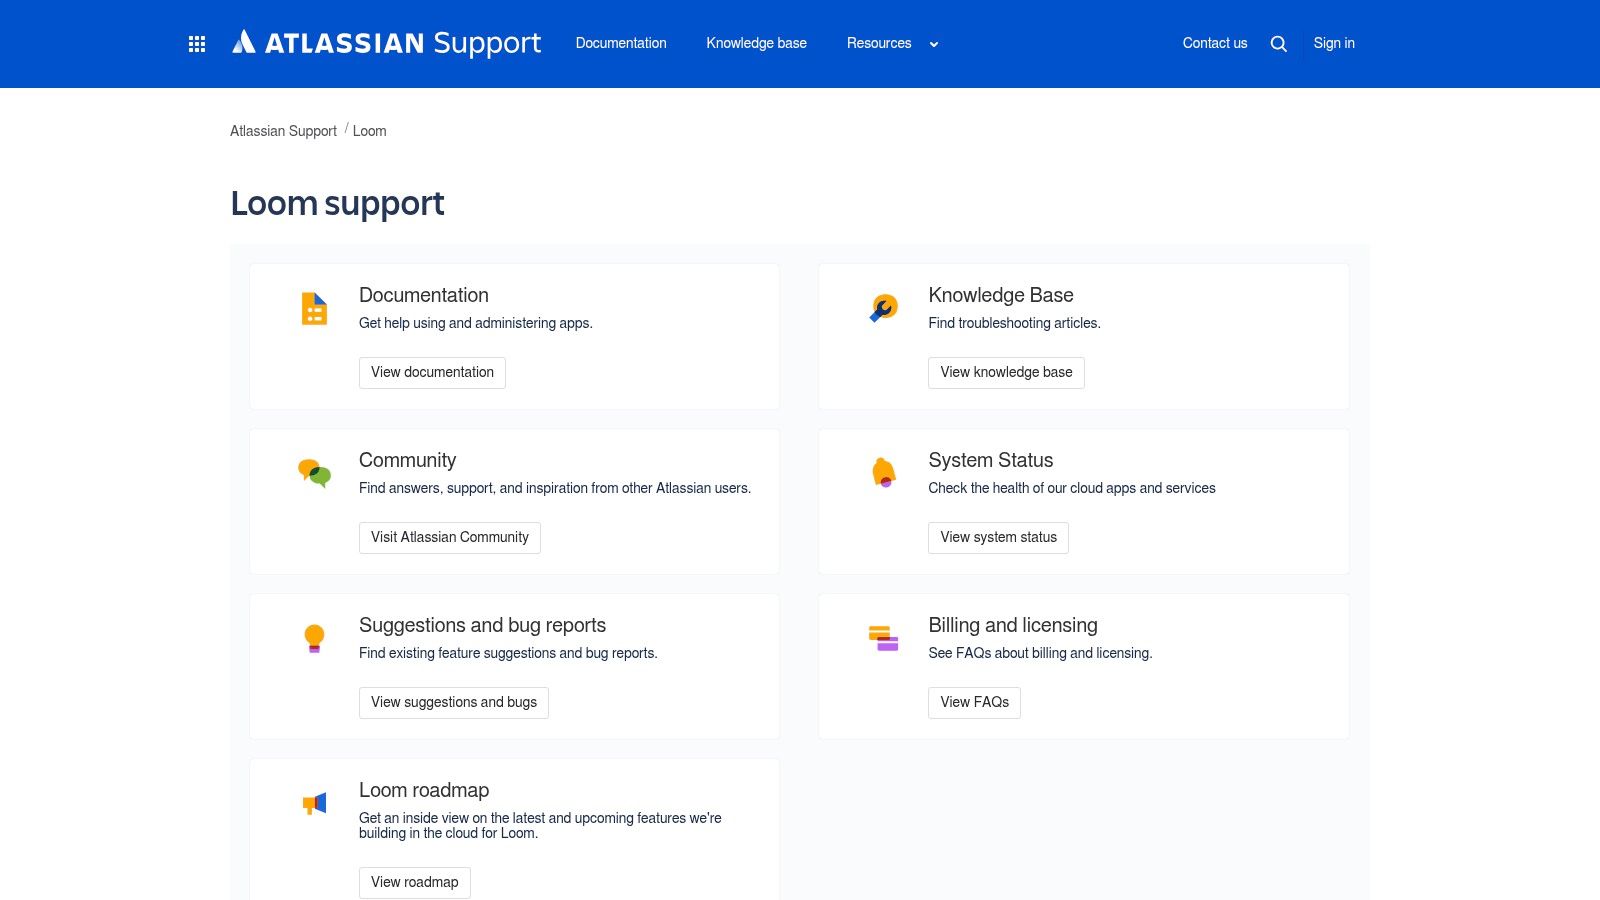
Task: Click 'Get an inside view on the latest' description
Action: (540, 825)
